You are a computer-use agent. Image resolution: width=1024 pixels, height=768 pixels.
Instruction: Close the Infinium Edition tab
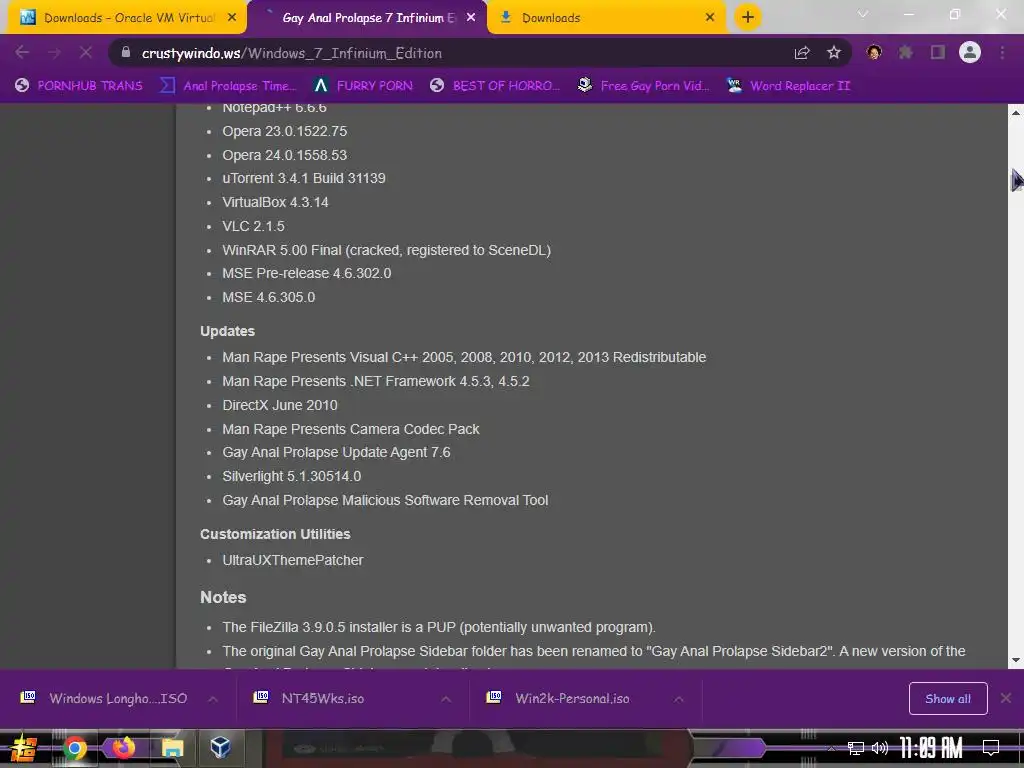471,18
